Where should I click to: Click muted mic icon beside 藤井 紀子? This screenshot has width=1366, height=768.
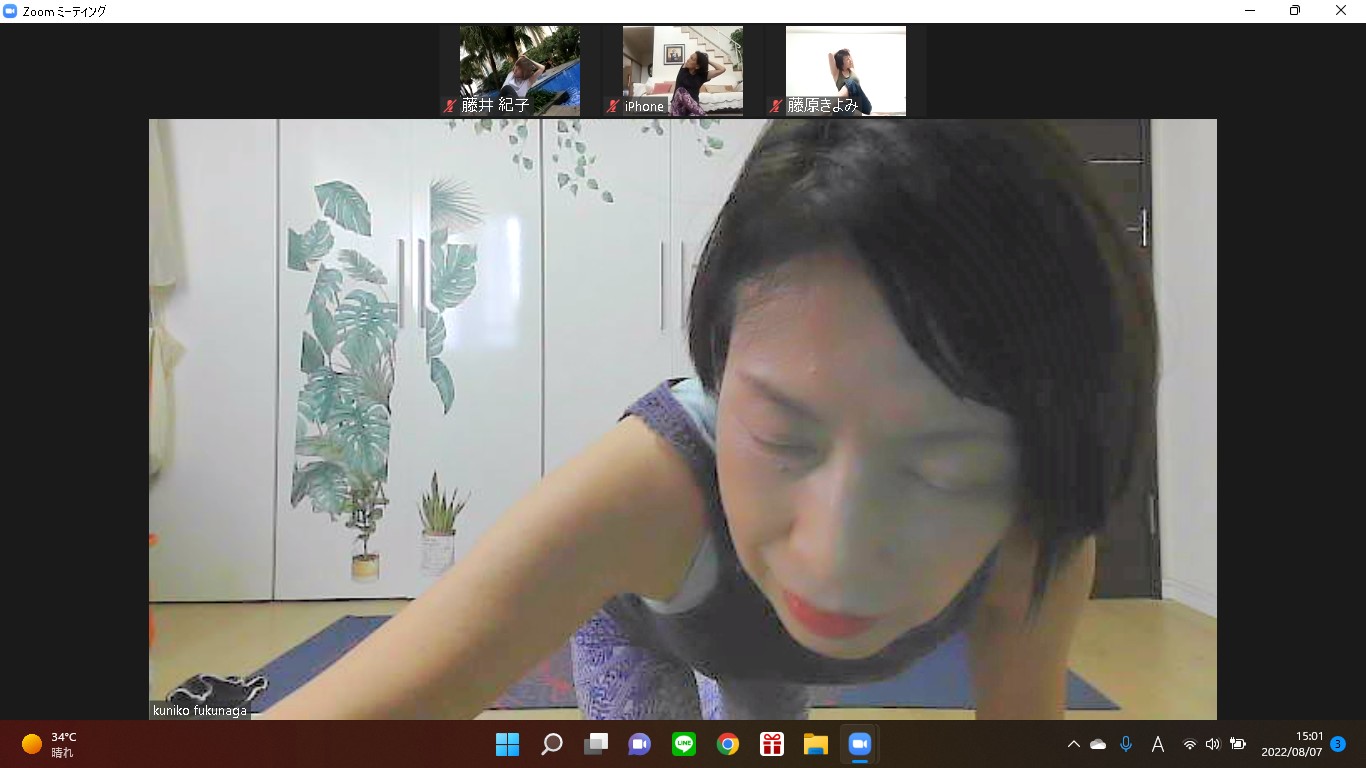click(x=451, y=106)
